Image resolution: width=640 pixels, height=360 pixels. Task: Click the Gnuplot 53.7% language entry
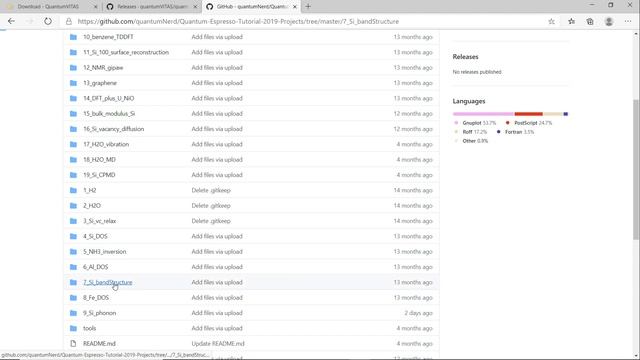(475, 123)
